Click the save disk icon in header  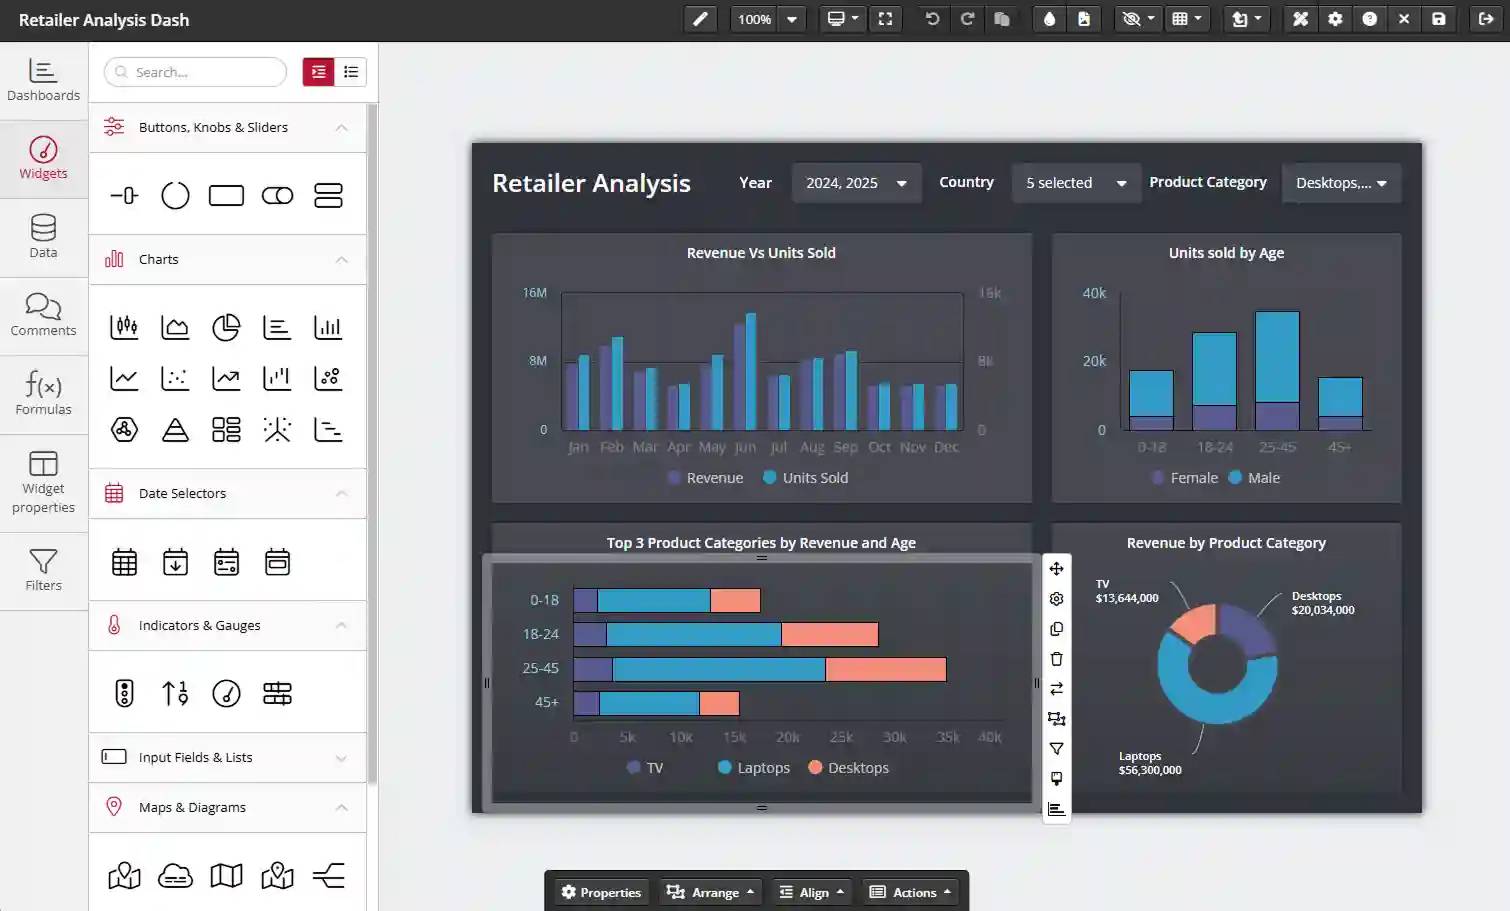tap(1438, 19)
